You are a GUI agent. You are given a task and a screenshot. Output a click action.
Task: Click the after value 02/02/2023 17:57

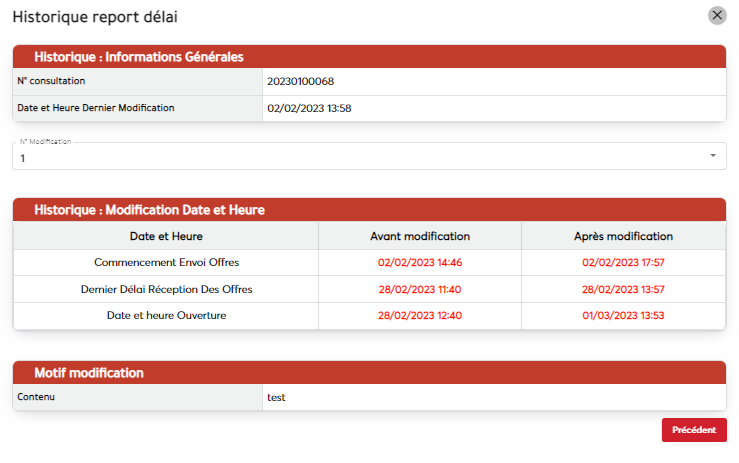coord(623,263)
